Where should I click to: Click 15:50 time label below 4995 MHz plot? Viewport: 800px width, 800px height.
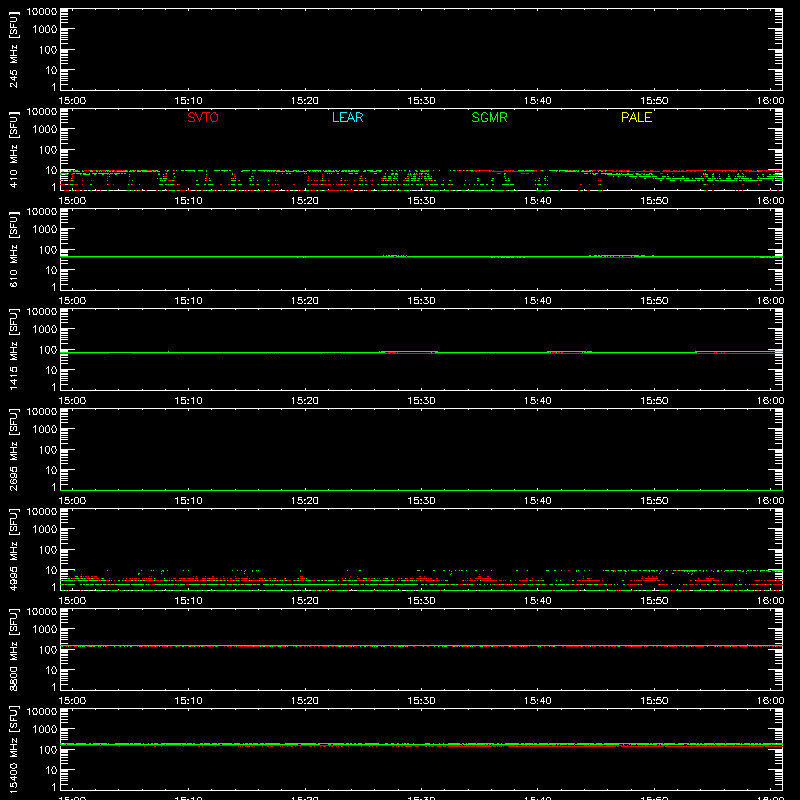tap(654, 601)
